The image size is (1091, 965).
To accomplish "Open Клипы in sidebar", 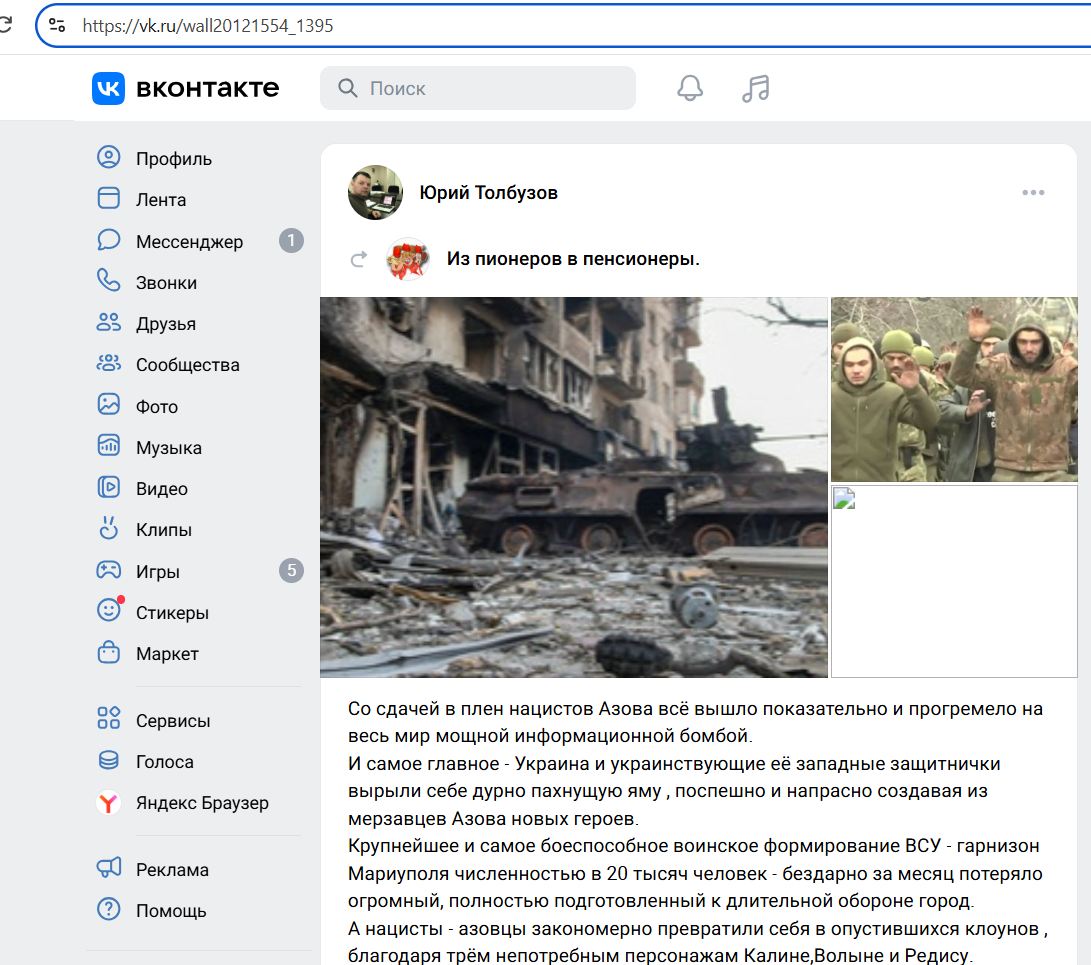I will tap(164, 530).
